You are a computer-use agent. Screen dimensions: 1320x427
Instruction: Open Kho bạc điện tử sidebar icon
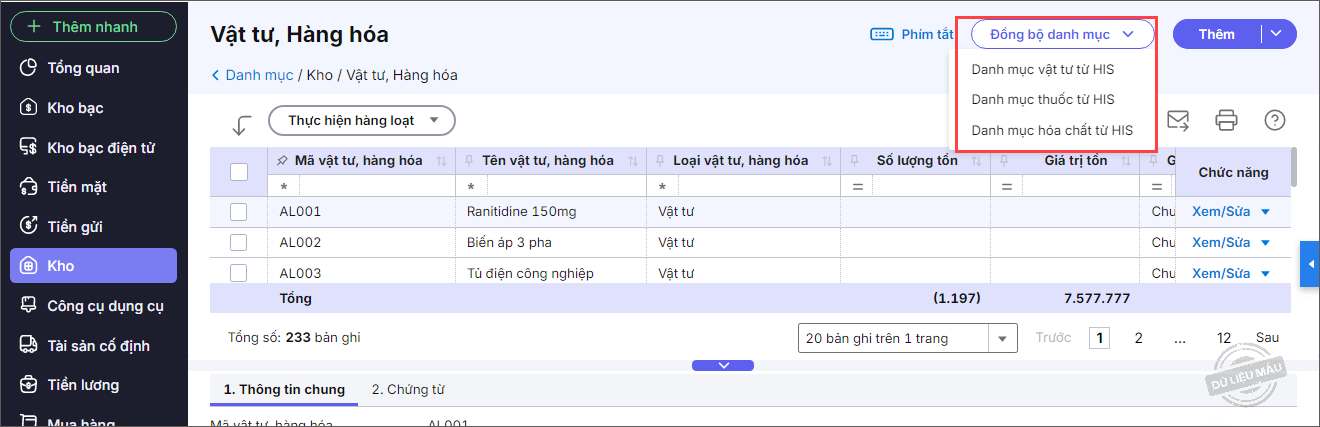(30, 148)
